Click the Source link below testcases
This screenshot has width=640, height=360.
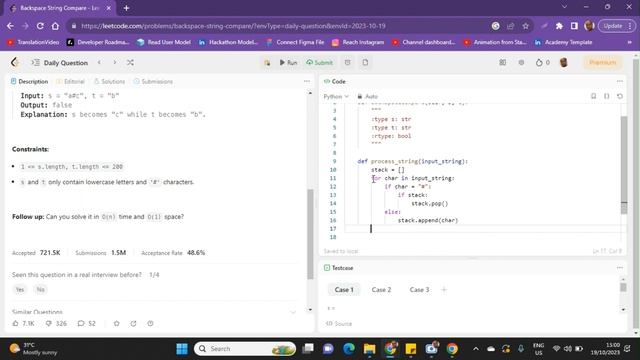[x=339, y=324]
